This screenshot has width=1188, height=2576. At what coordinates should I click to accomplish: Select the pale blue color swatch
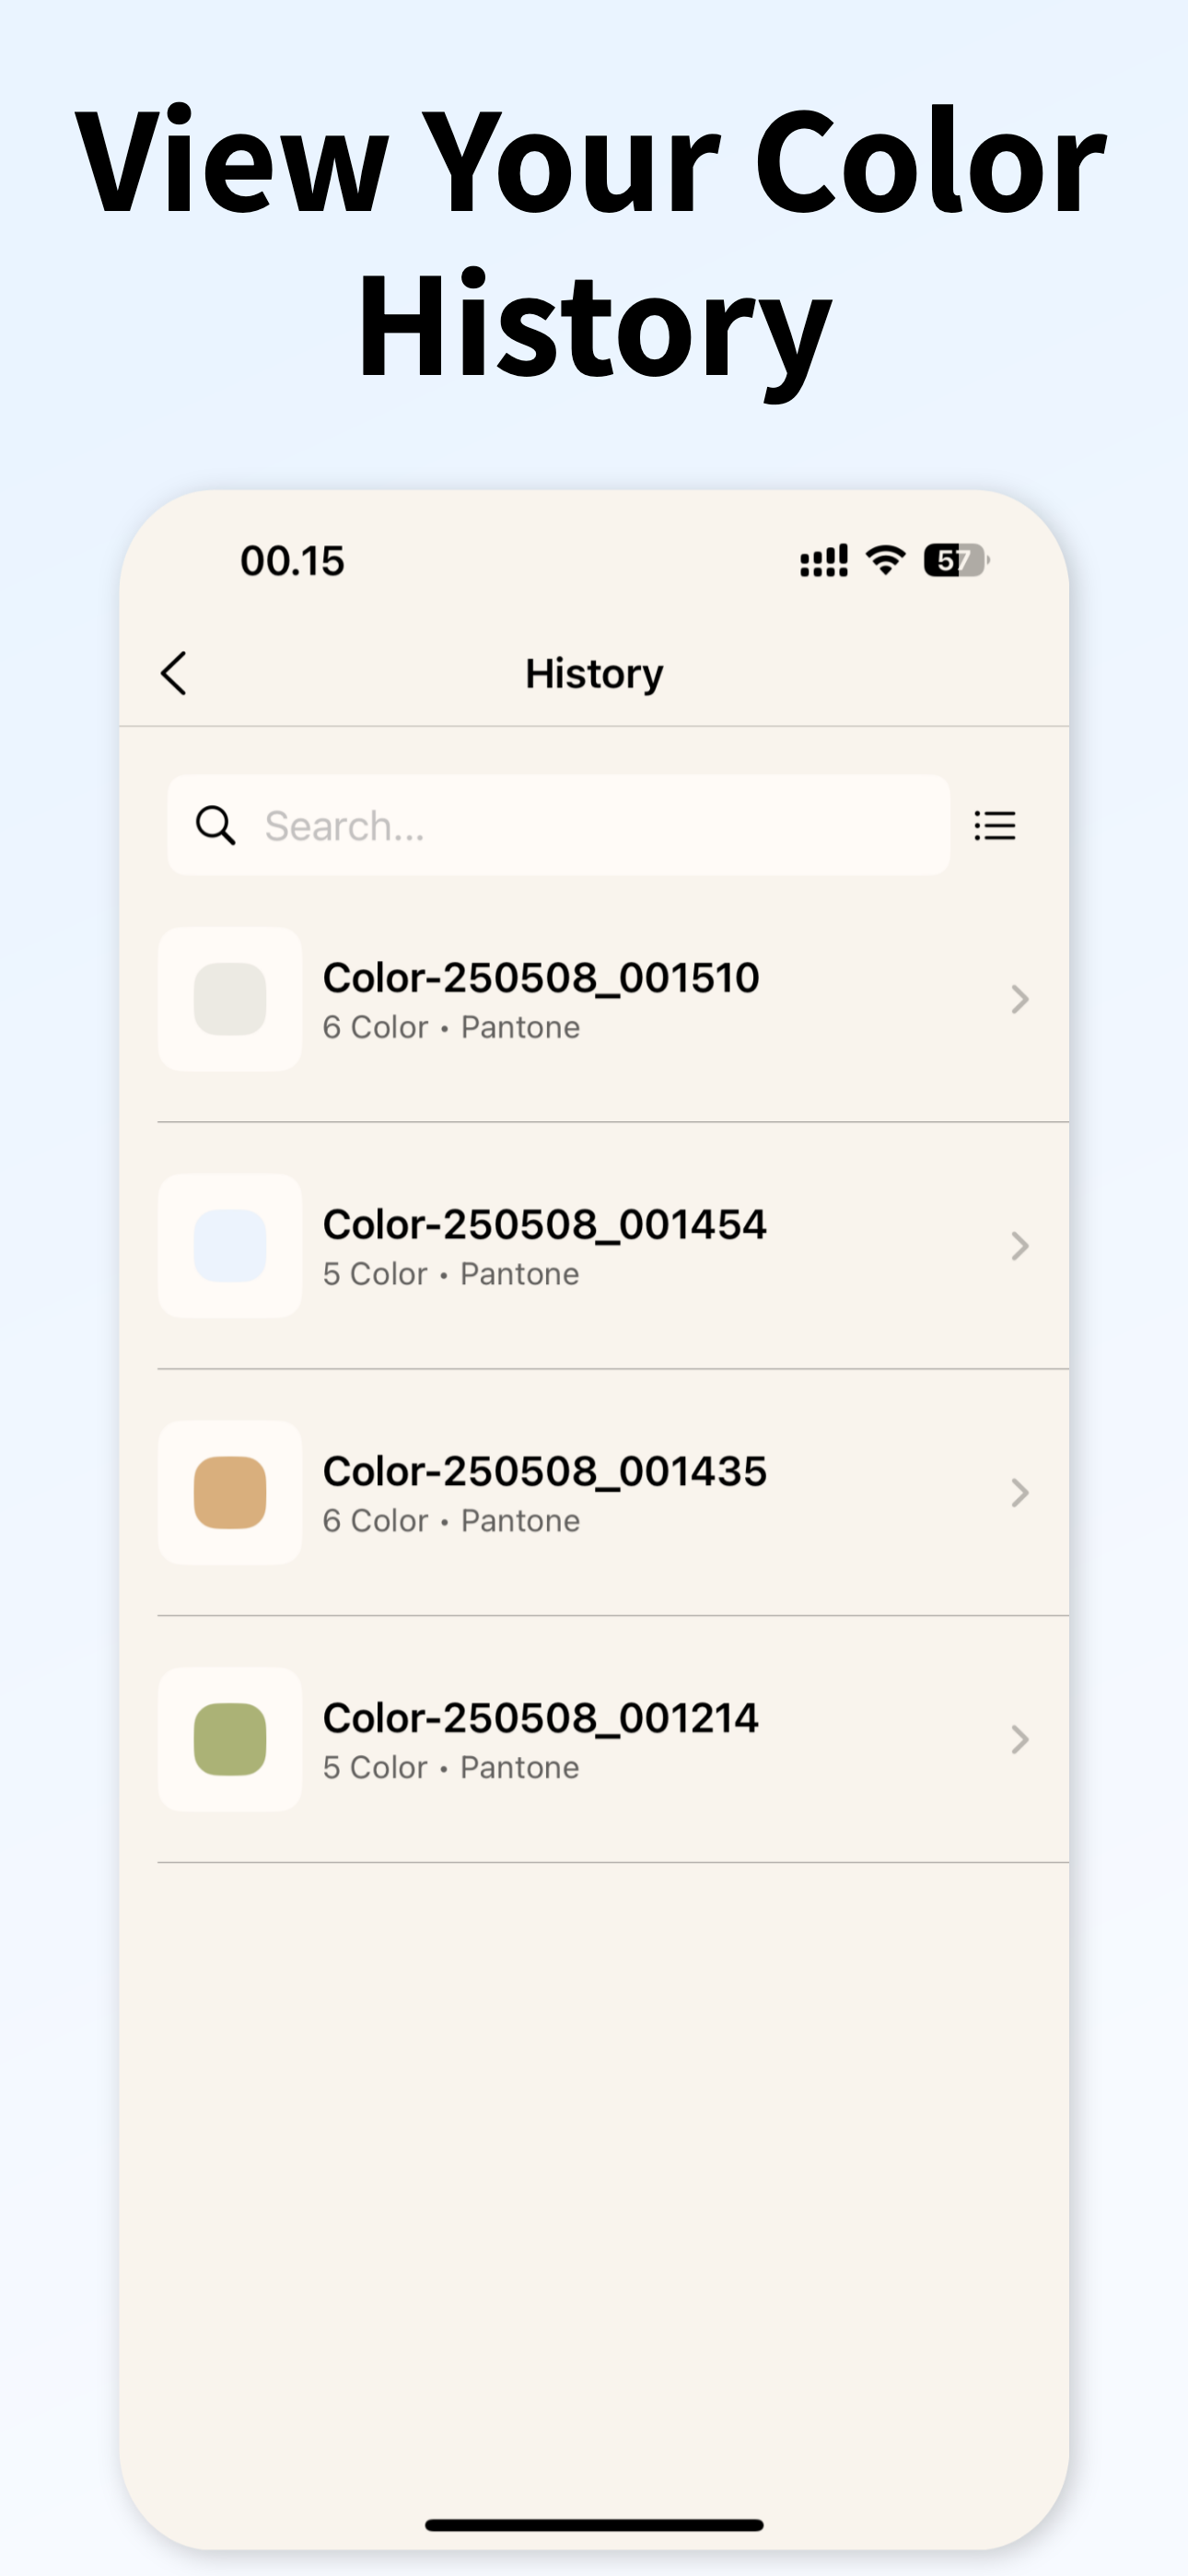coord(230,1246)
